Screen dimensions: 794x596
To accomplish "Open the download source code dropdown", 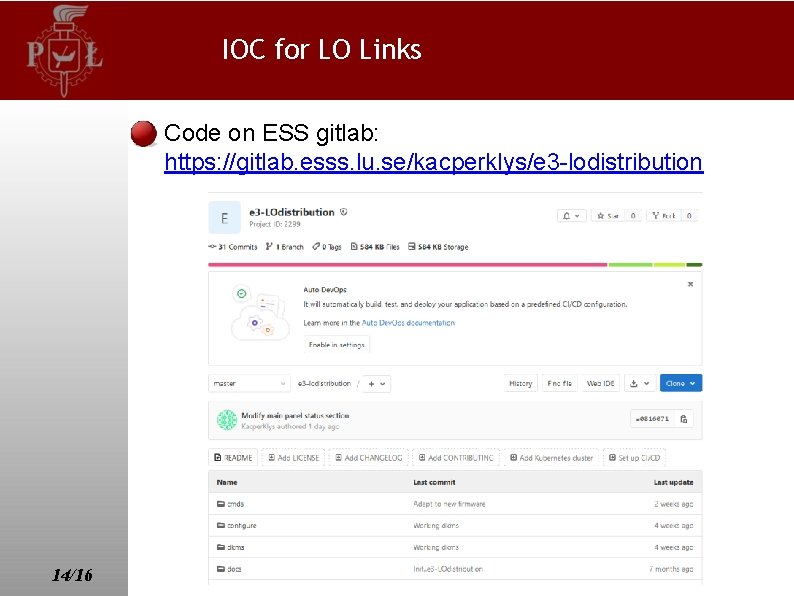I will [x=640, y=383].
